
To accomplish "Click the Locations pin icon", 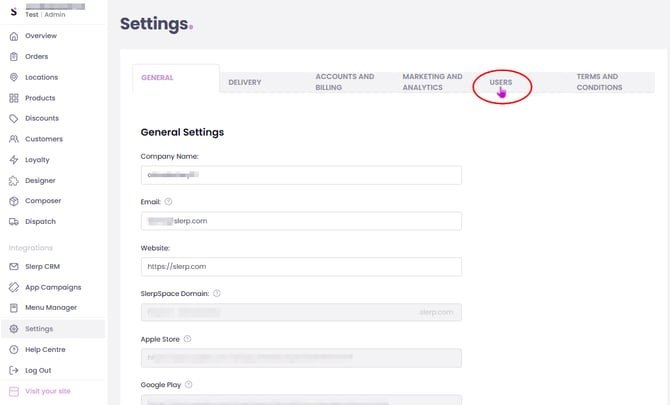I will point(14,77).
